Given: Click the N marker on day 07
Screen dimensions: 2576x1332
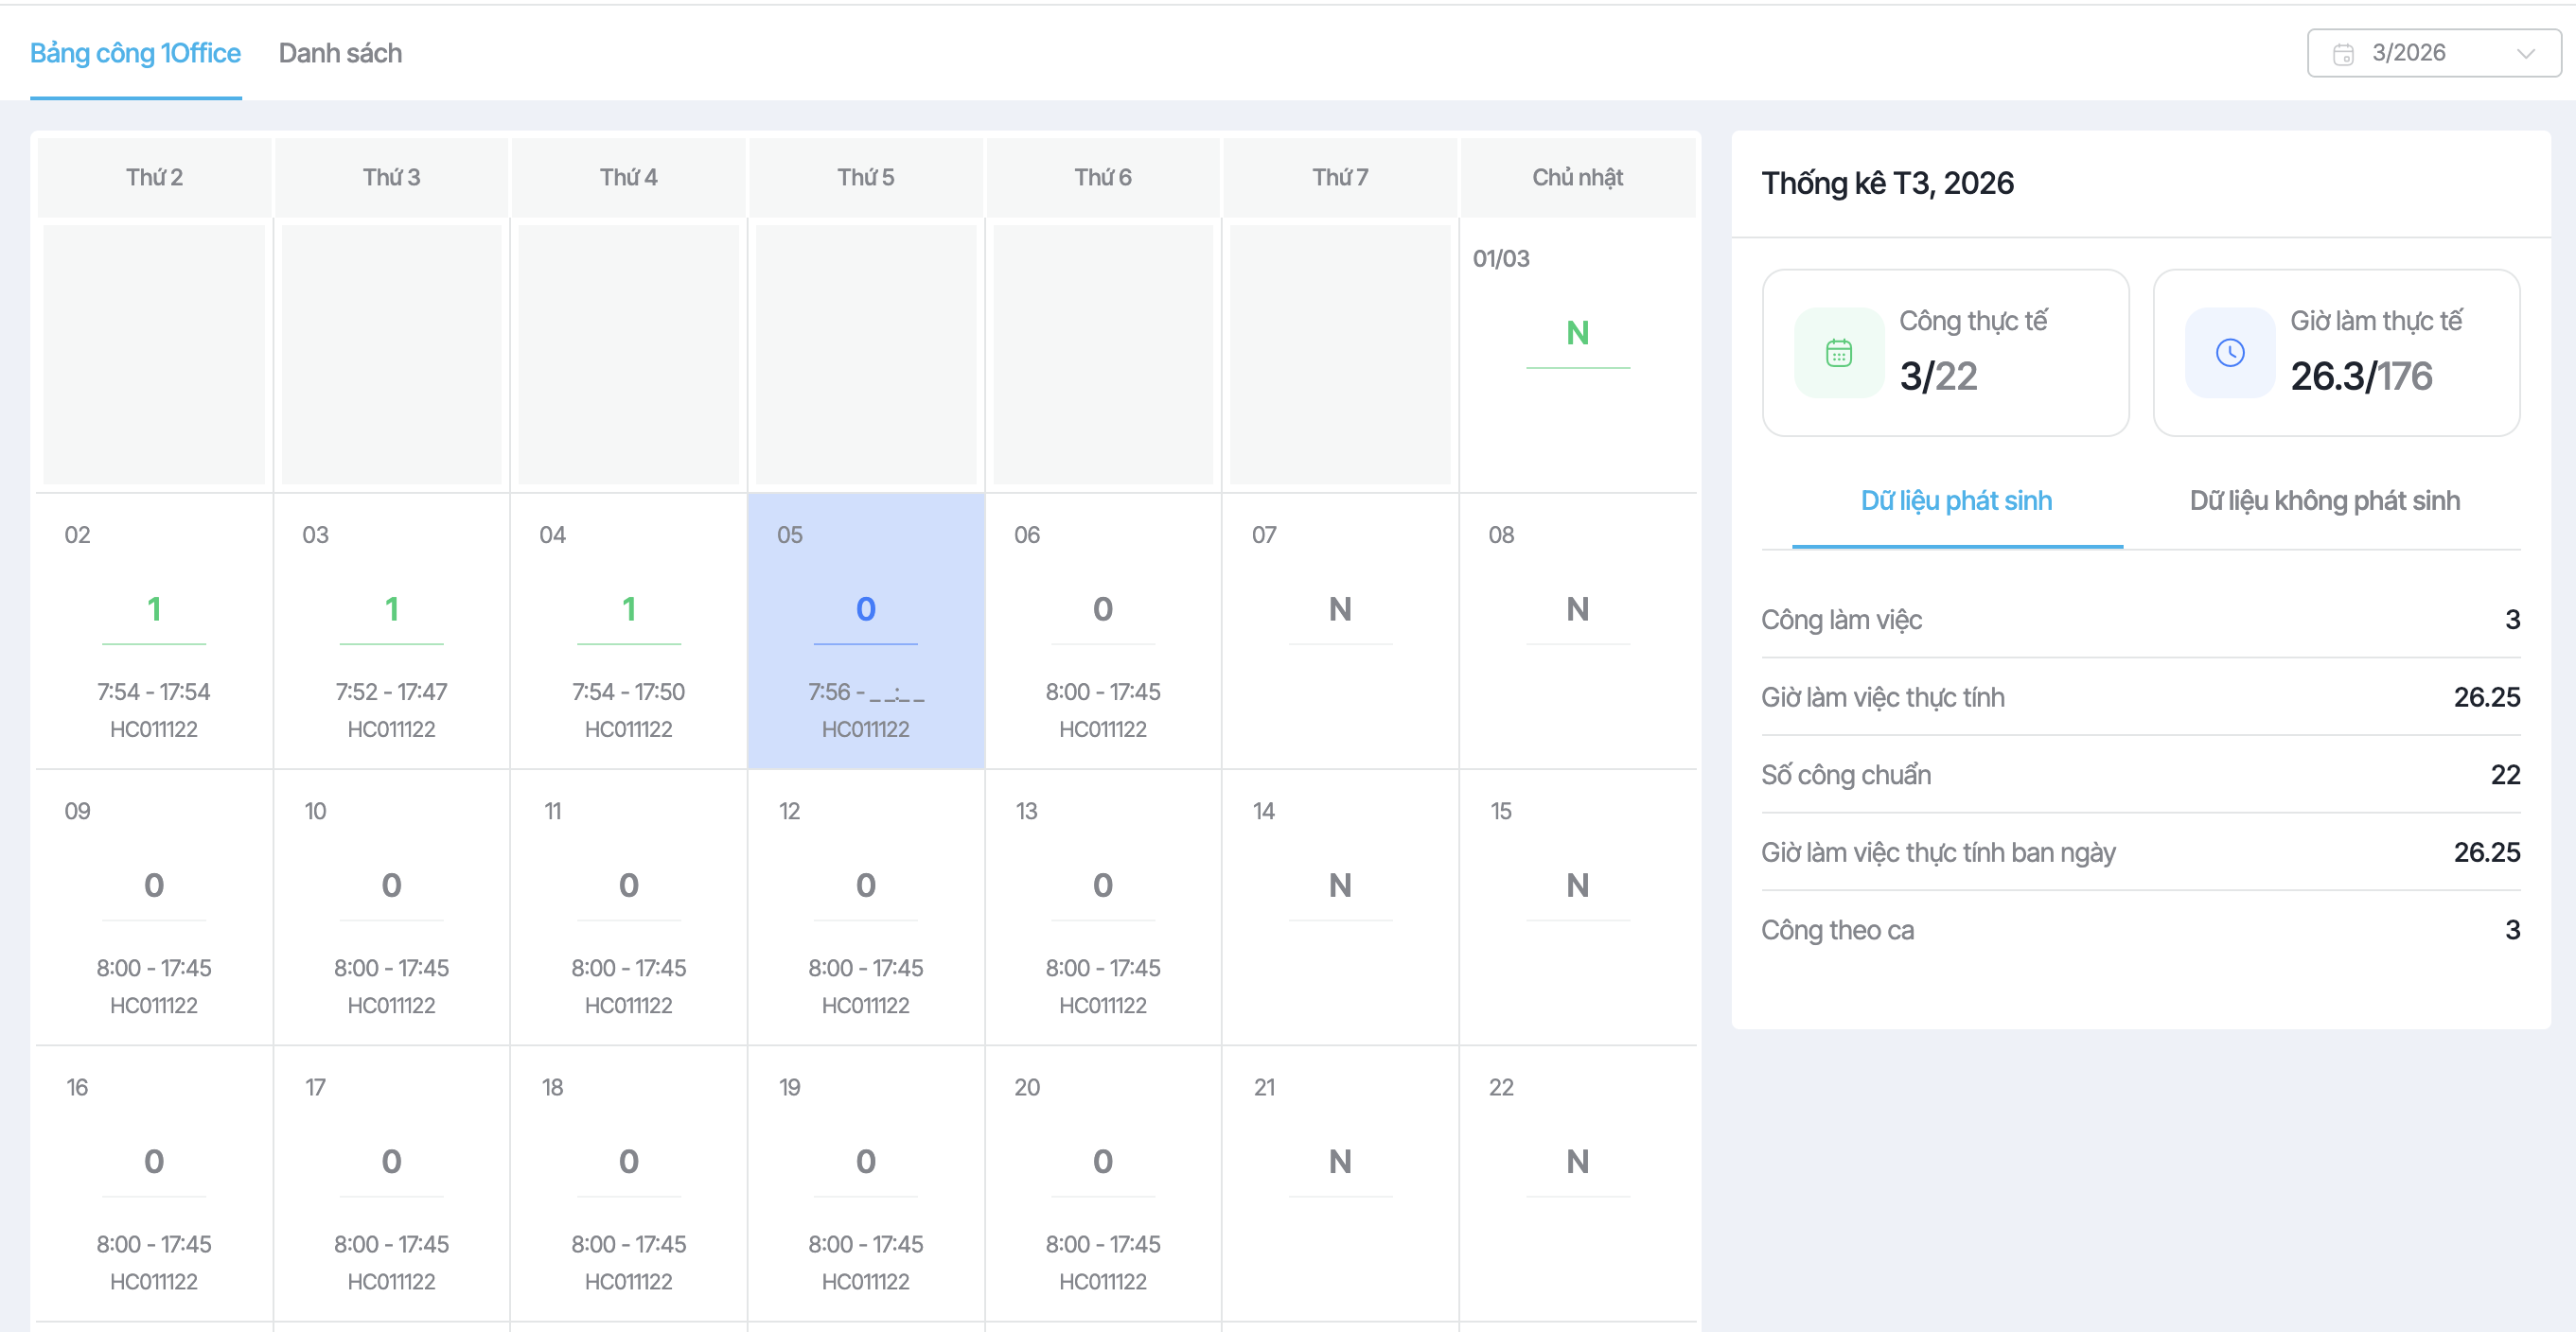Looking at the screenshot, I should coord(1340,609).
